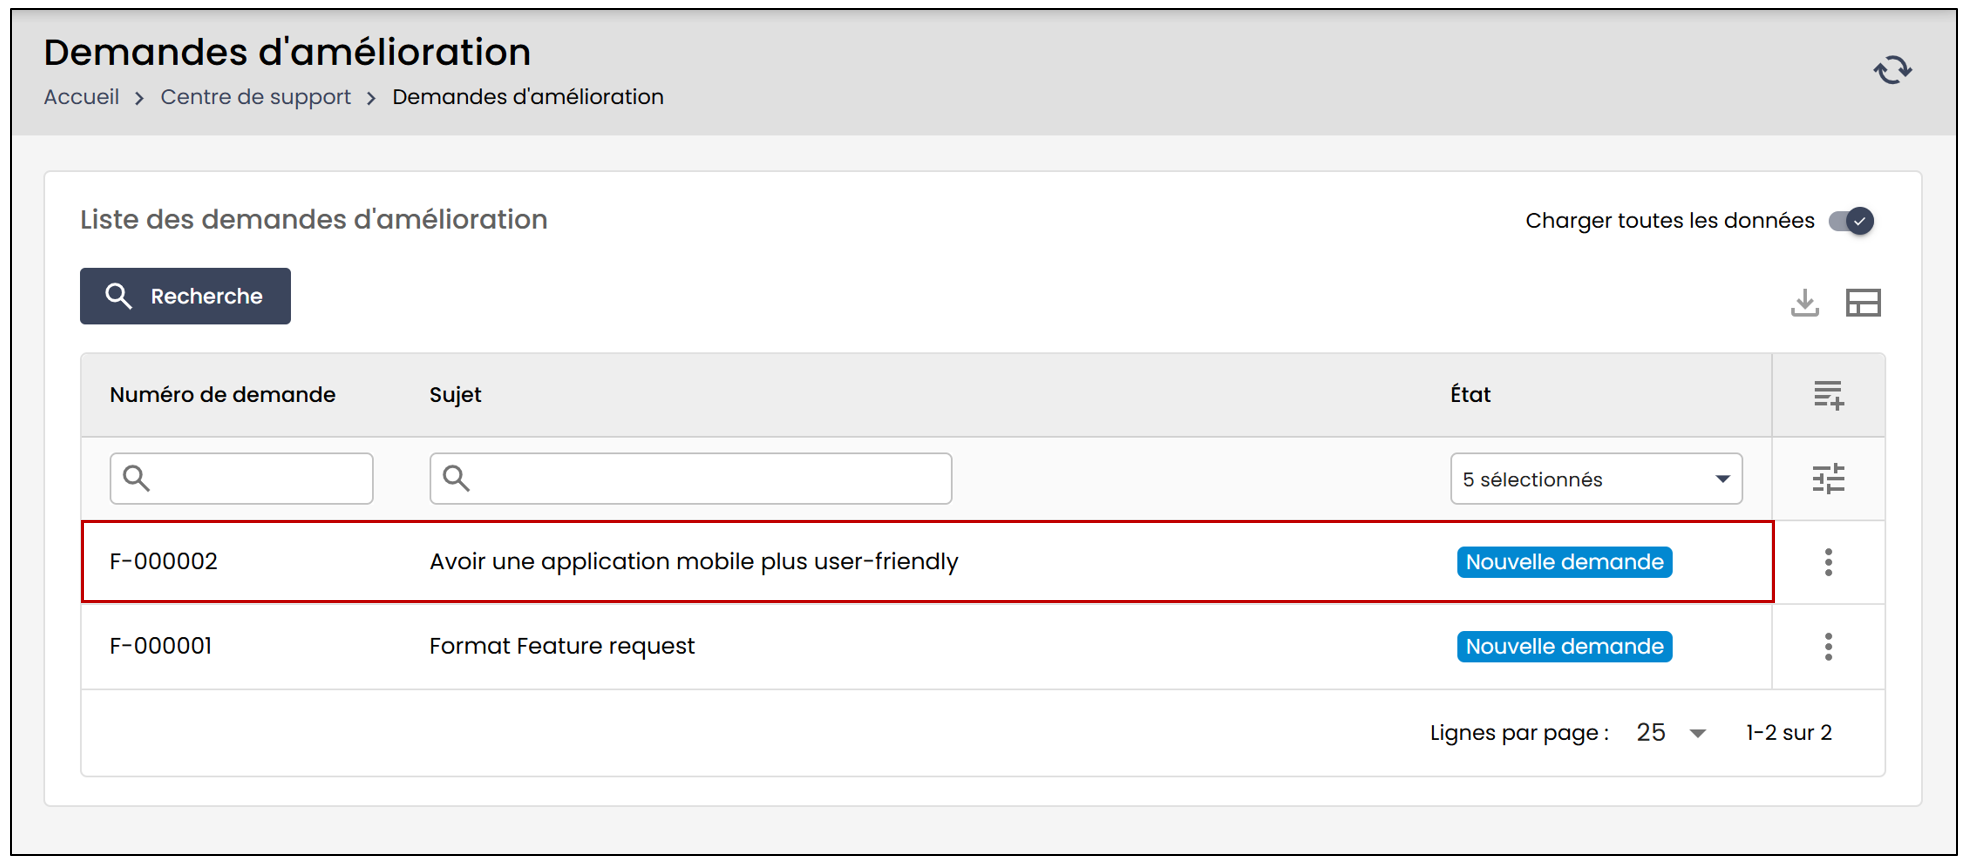Click the add columns icon

[x=1829, y=395]
